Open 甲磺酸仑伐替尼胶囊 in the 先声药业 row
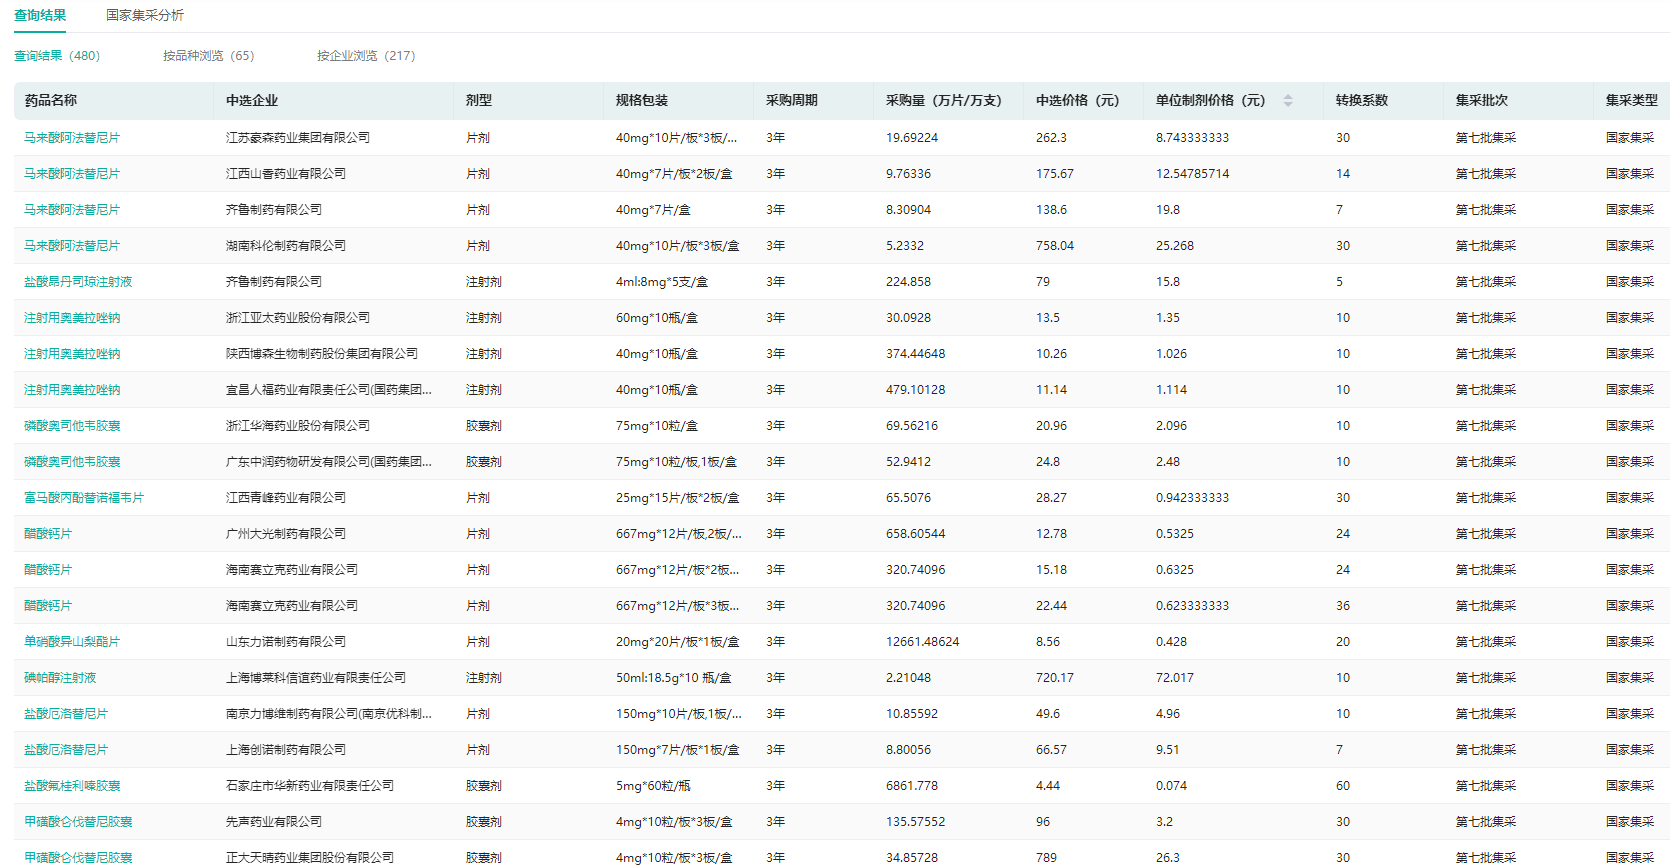Screen dimensions: 1671x867 point(78,822)
